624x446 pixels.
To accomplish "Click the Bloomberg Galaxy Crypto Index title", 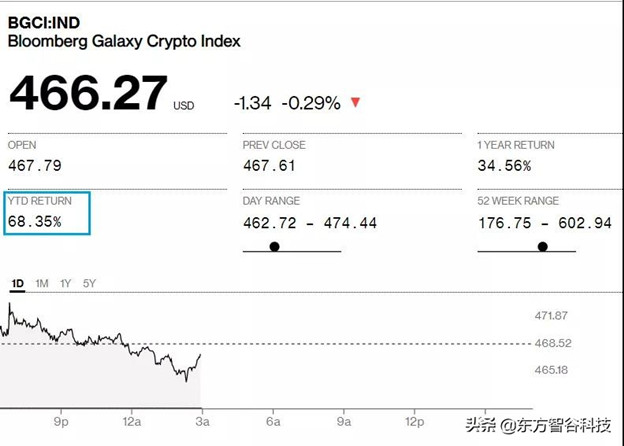I will (x=124, y=41).
